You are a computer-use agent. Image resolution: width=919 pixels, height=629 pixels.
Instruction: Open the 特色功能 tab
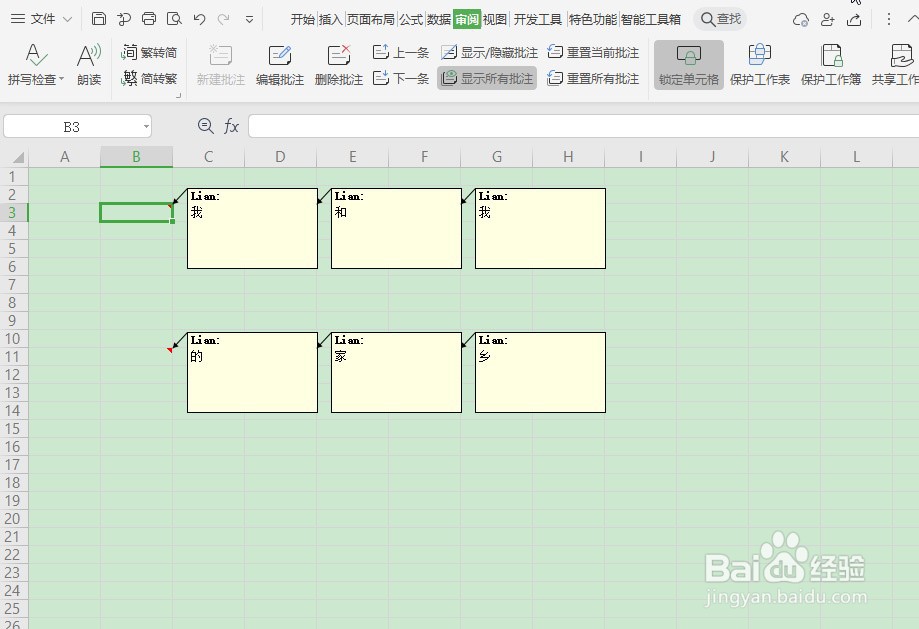593,19
